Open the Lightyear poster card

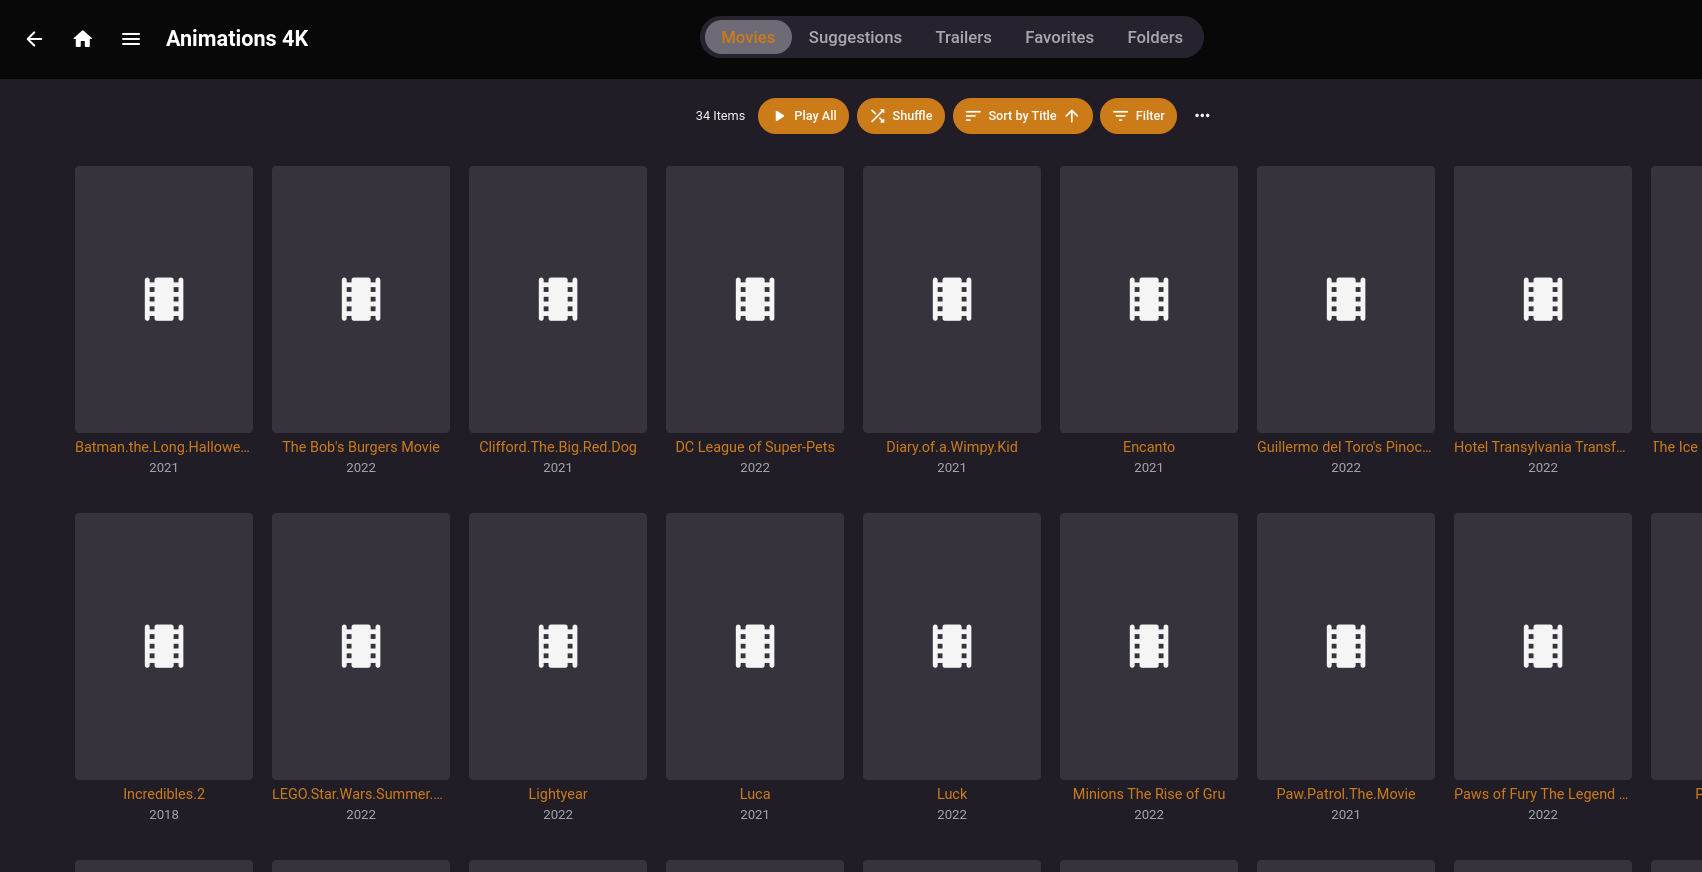[558, 646]
